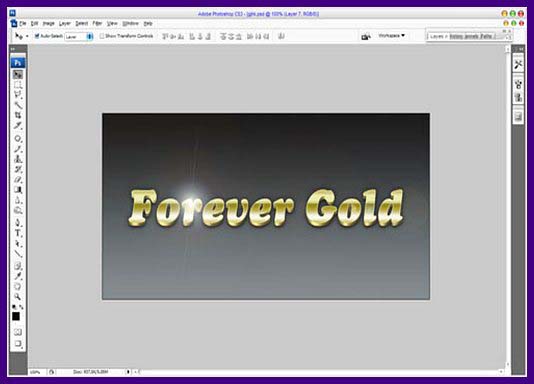Open the Workspace dropdown
Image resolution: width=534 pixels, height=384 pixels.
tap(392, 35)
